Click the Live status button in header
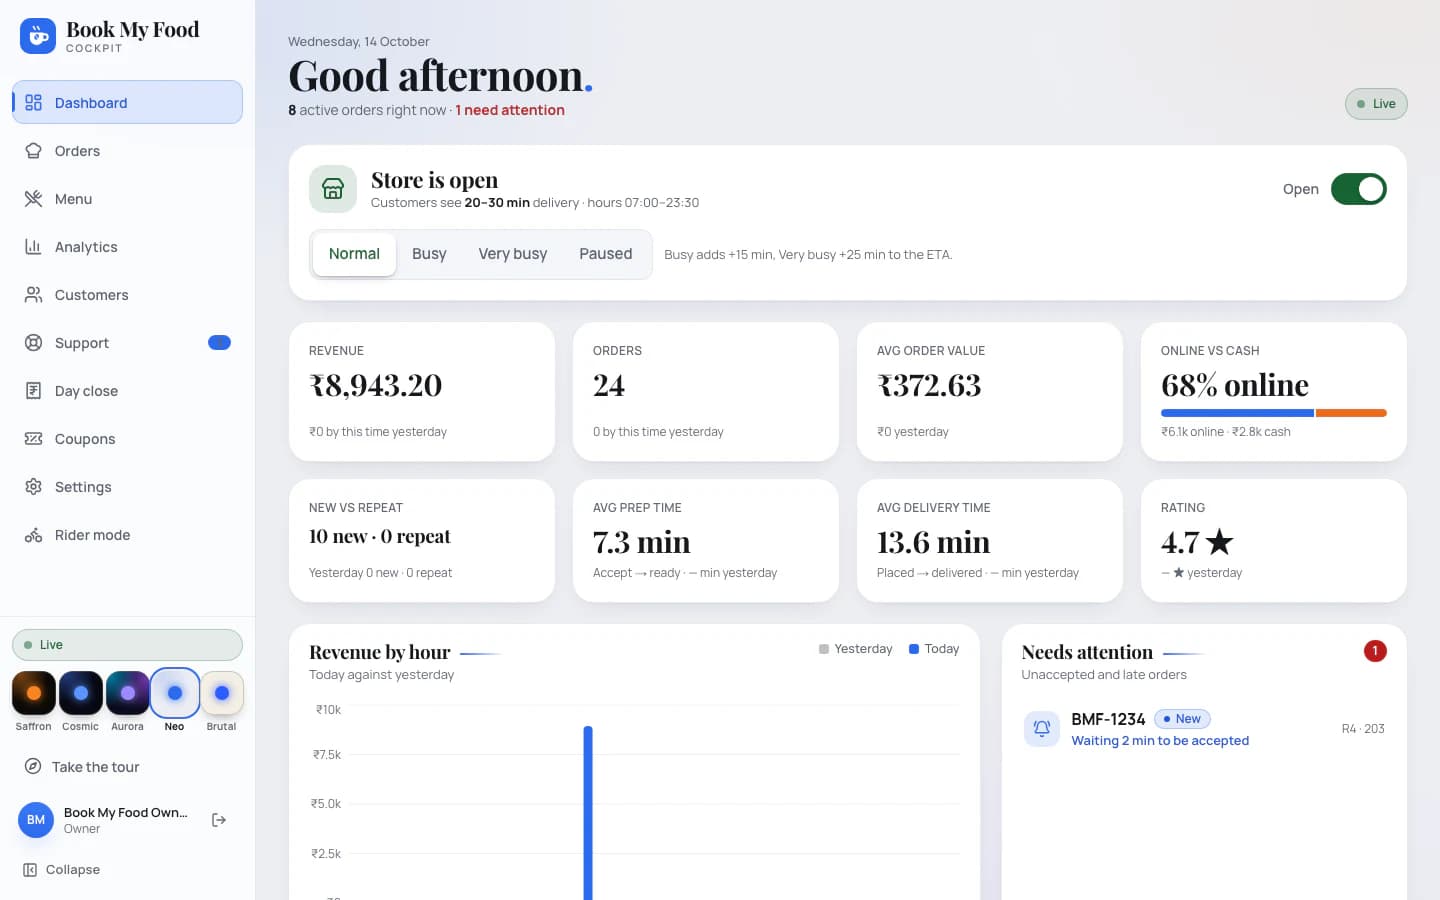This screenshot has width=1440, height=900. tap(1376, 104)
